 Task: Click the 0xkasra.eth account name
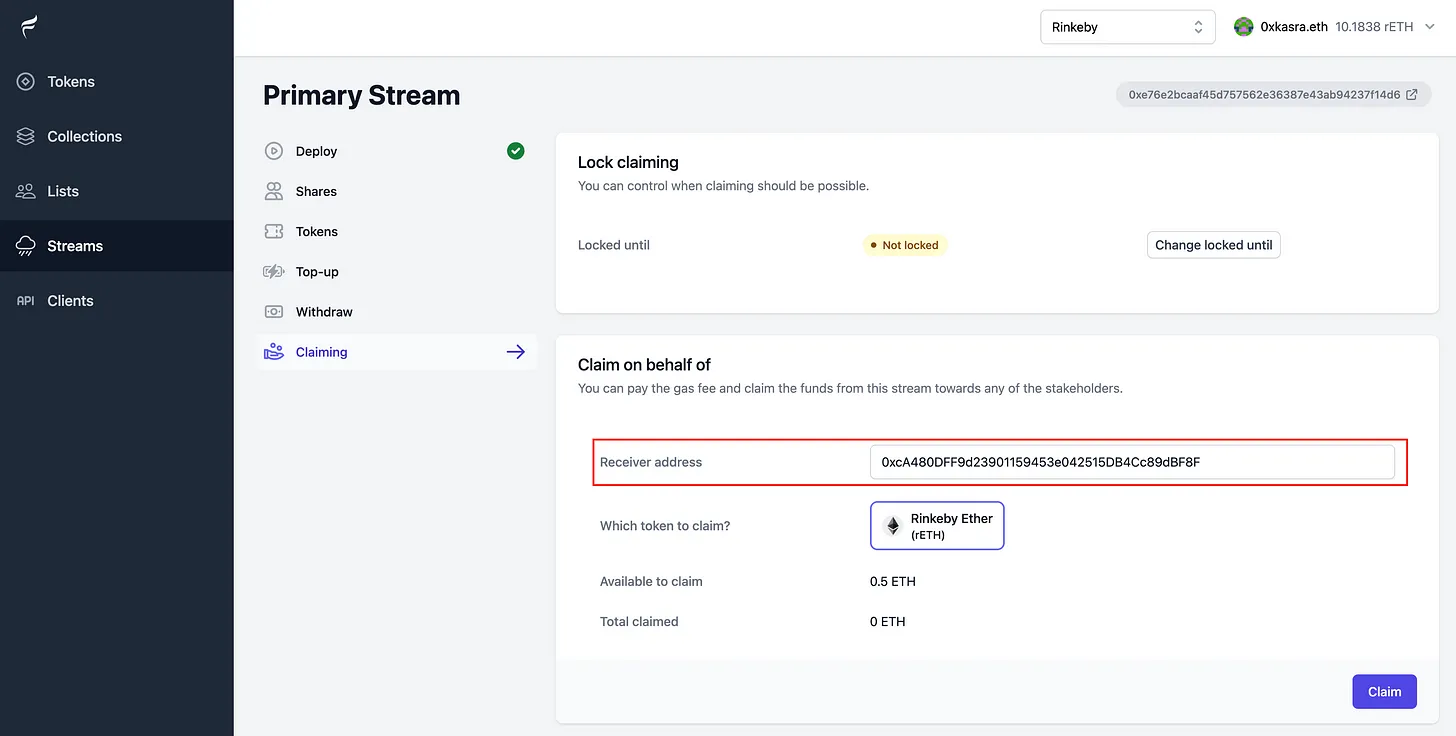tap(1294, 27)
